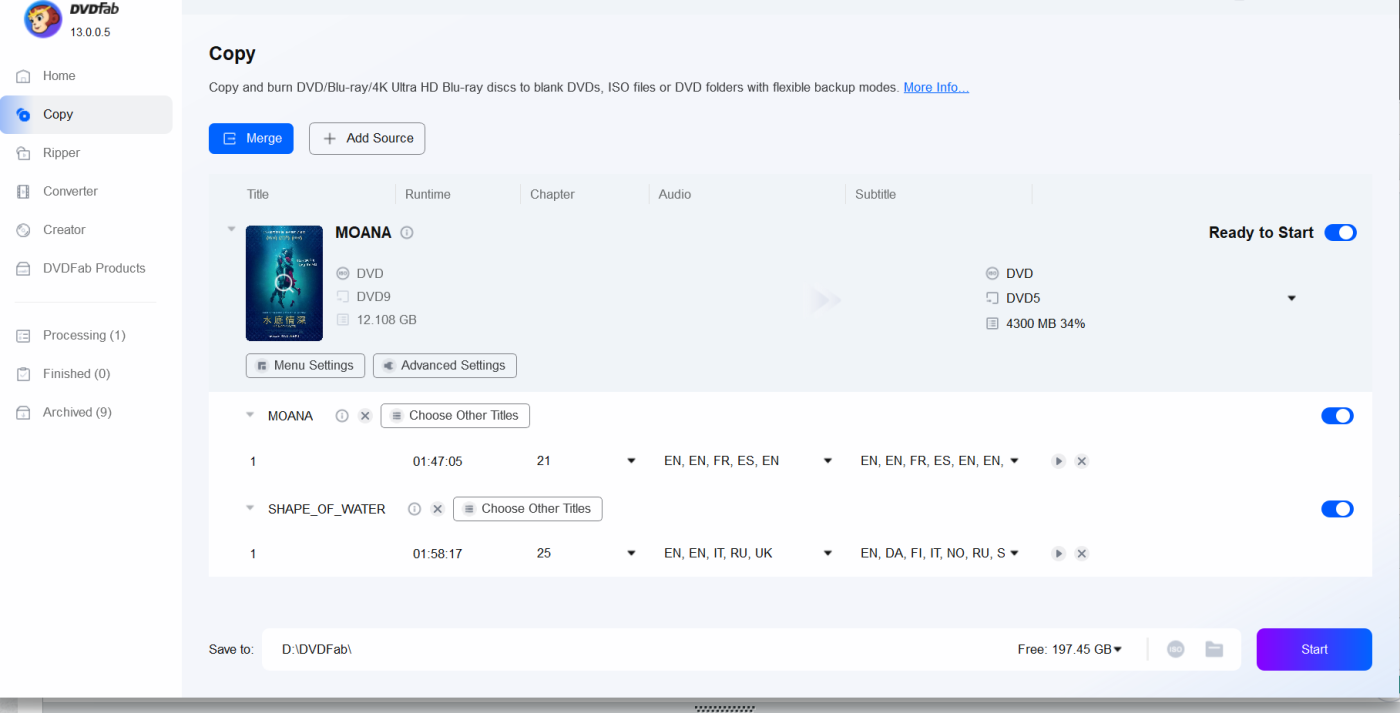Collapse the SHAPE_OF_WATER title row
This screenshot has width=1400, height=713.
[250, 508]
